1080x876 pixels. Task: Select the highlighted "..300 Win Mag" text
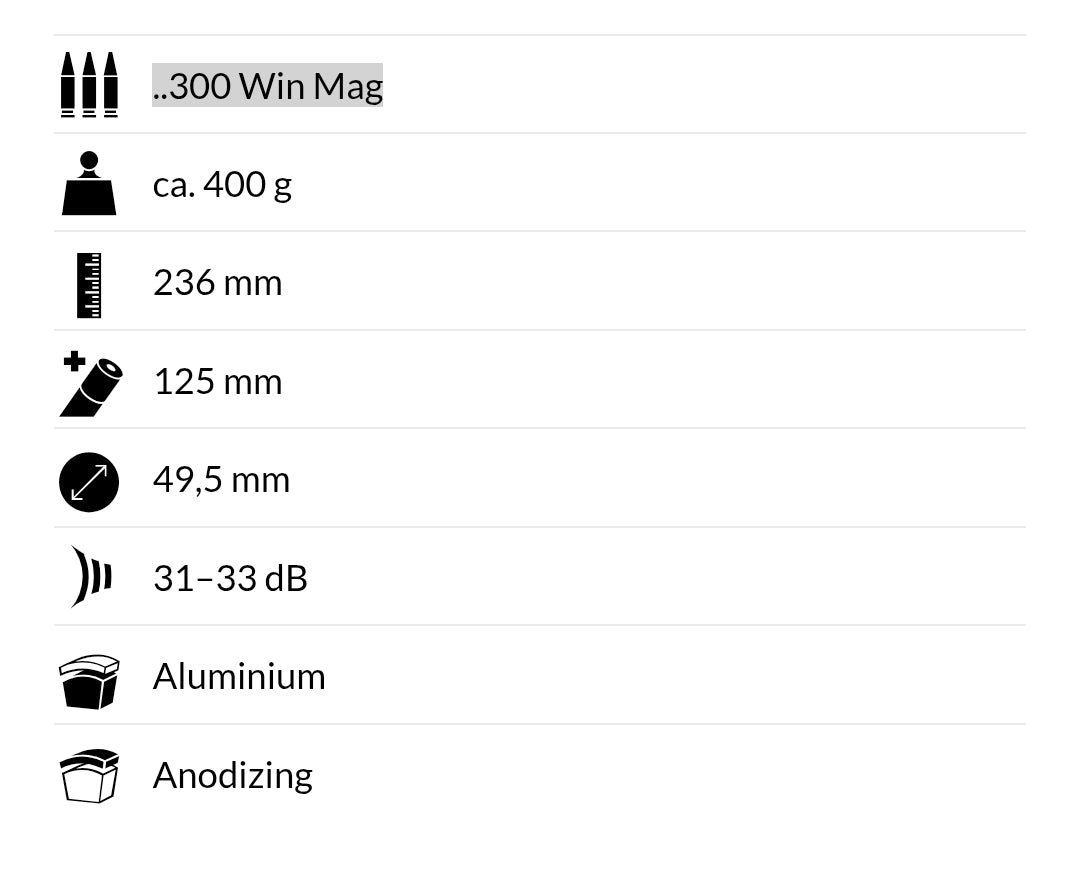pos(267,86)
